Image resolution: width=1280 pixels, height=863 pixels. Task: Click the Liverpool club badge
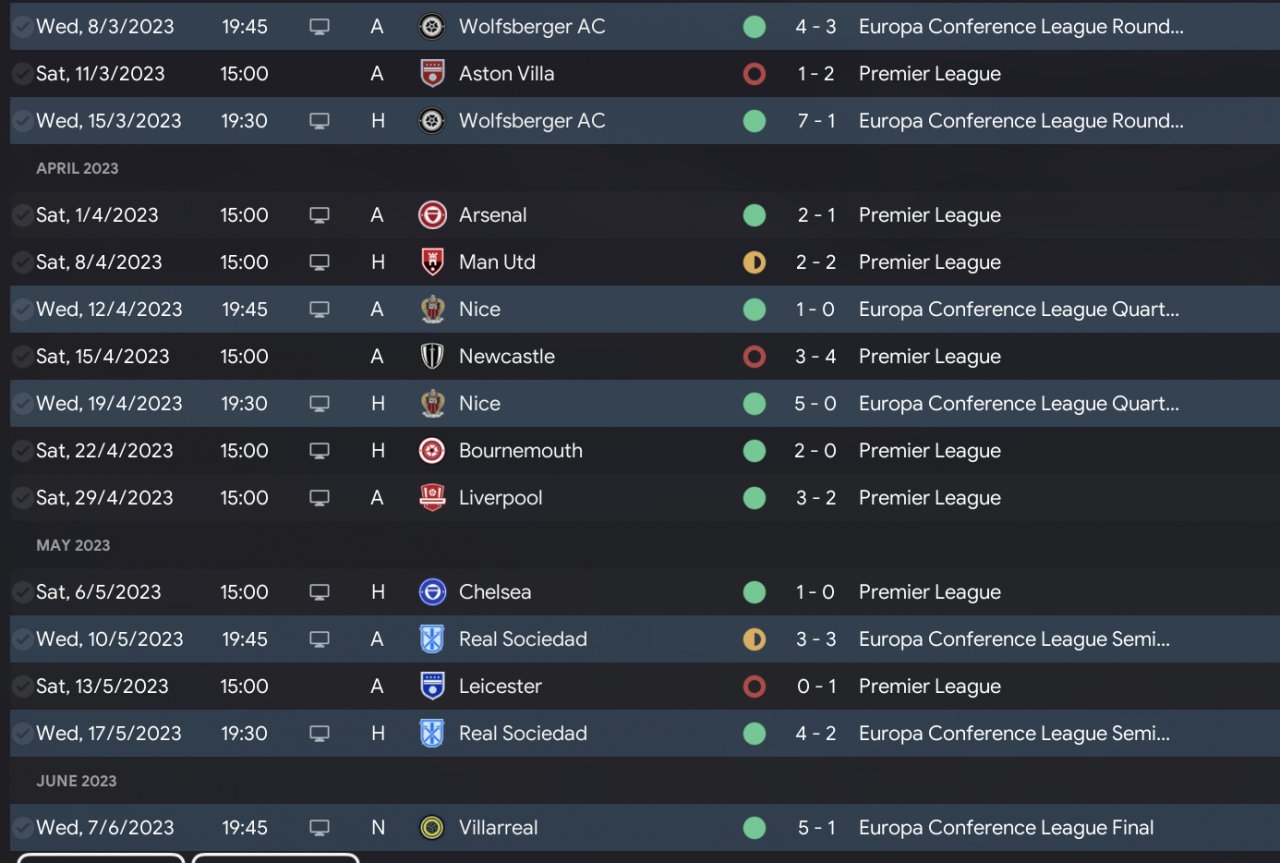click(432, 498)
